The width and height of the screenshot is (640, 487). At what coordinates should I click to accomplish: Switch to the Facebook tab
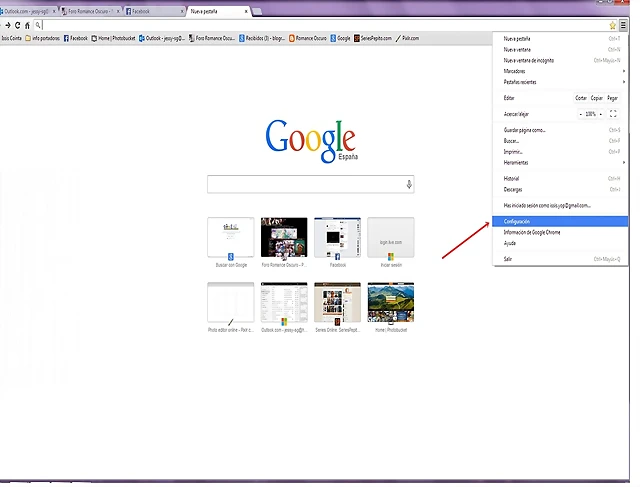(154, 11)
